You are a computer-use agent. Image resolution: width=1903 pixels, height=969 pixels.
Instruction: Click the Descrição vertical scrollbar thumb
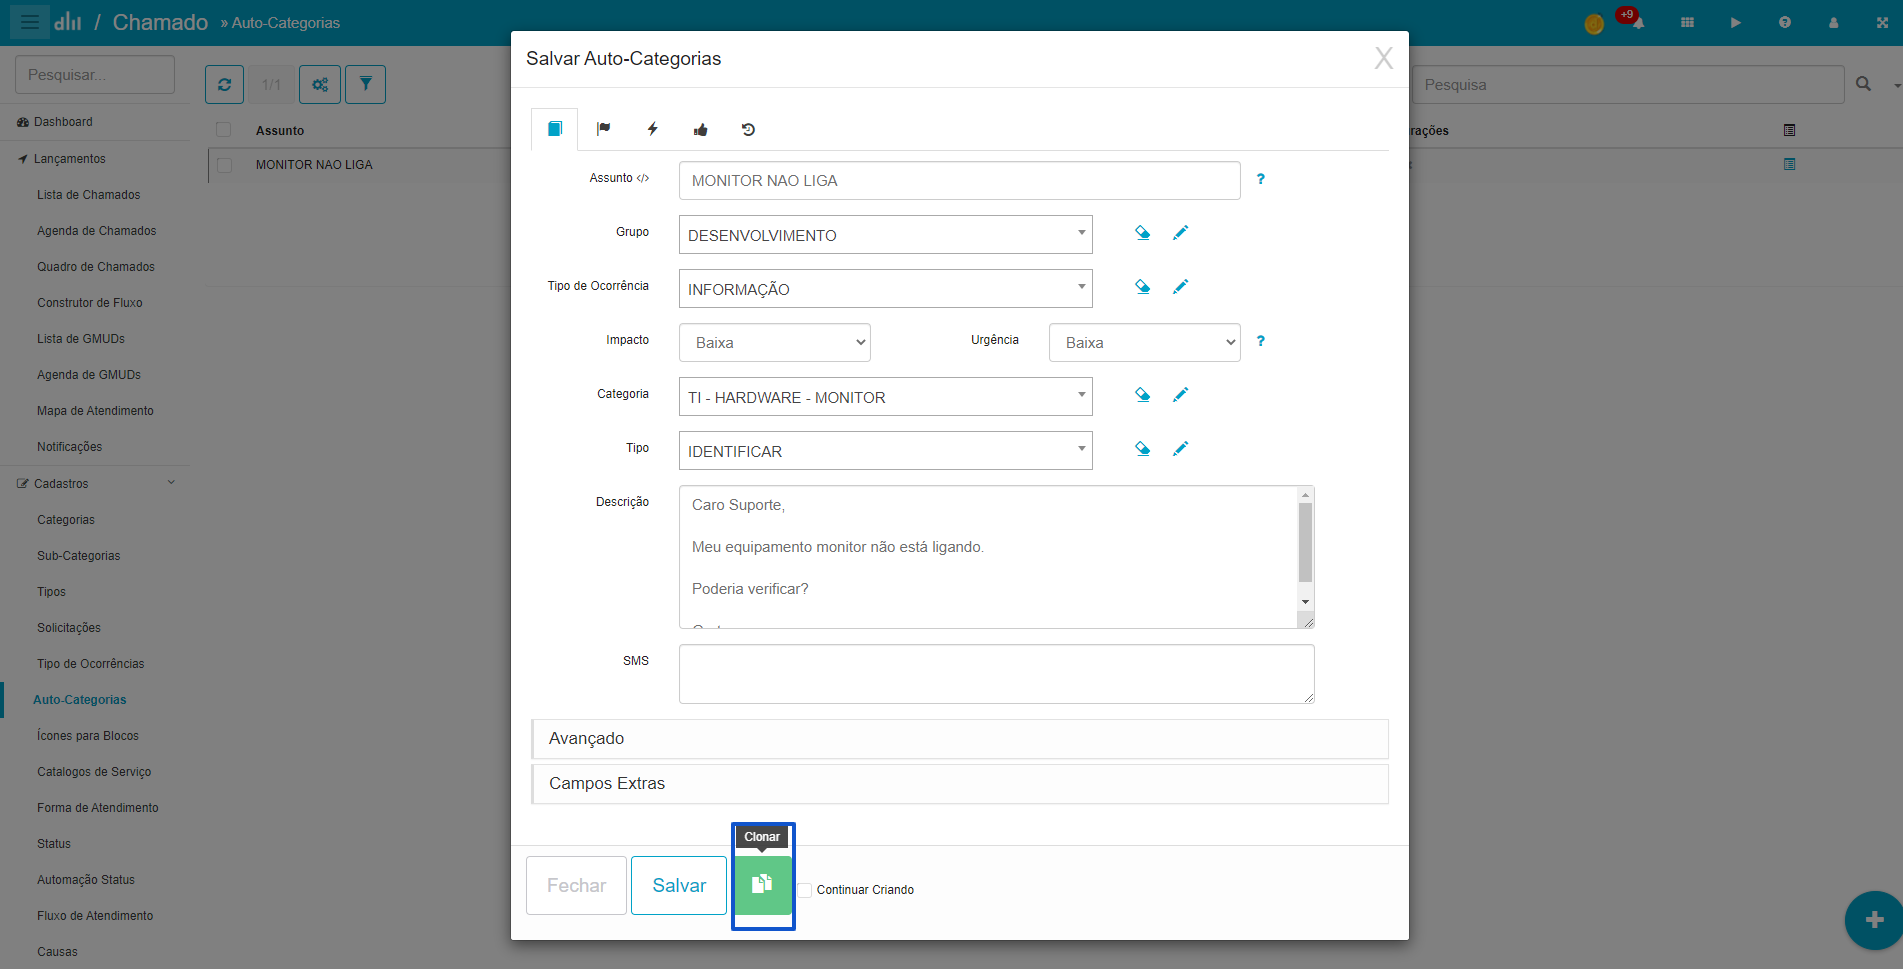click(1305, 542)
